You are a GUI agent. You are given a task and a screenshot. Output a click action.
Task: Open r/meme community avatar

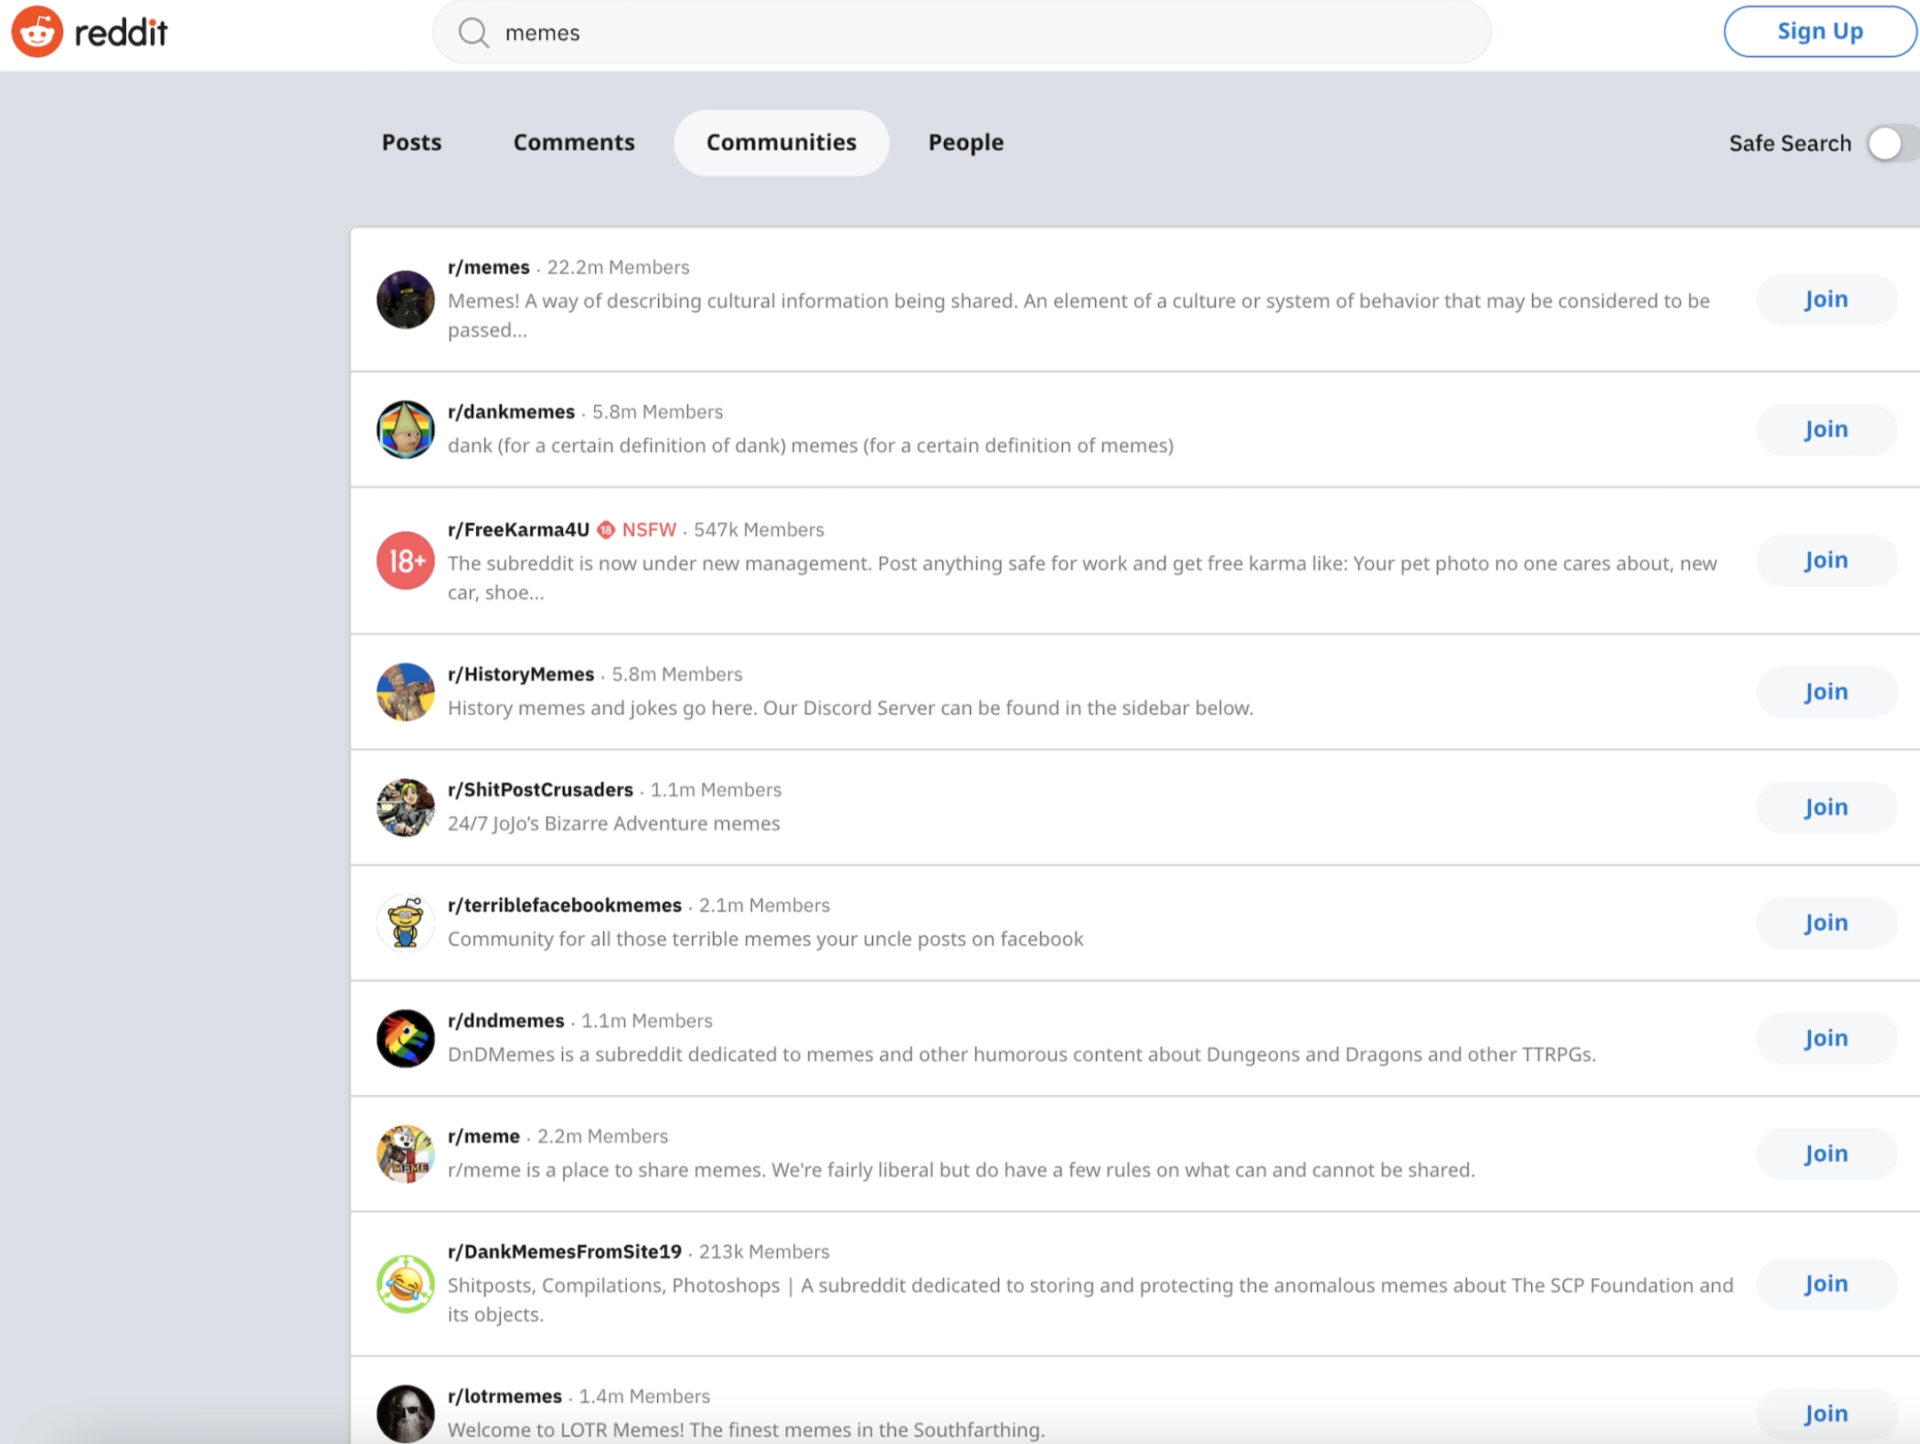click(x=405, y=1153)
